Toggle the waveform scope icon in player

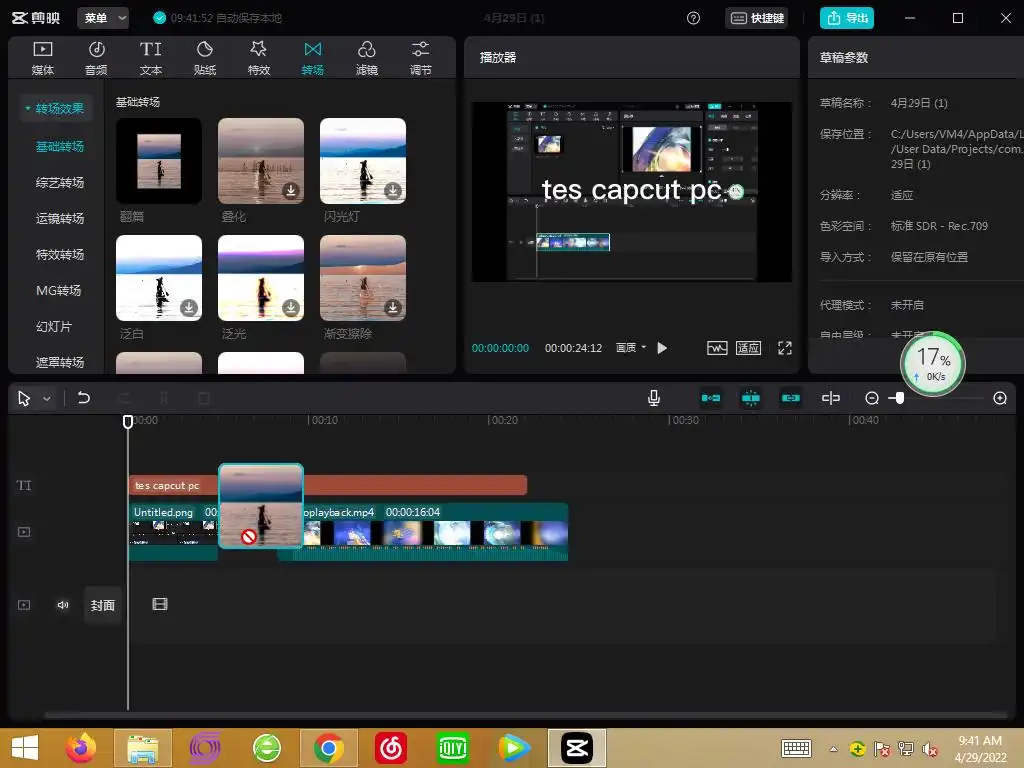[x=717, y=348]
